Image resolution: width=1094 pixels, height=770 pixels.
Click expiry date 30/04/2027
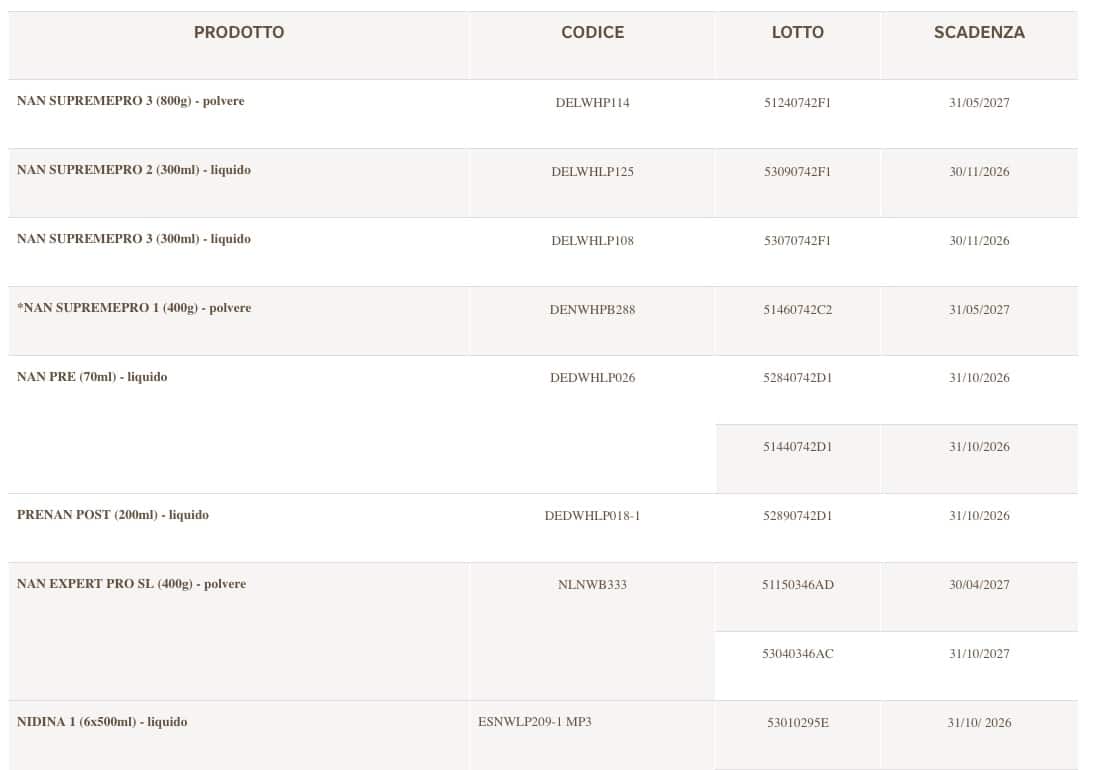click(979, 585)
